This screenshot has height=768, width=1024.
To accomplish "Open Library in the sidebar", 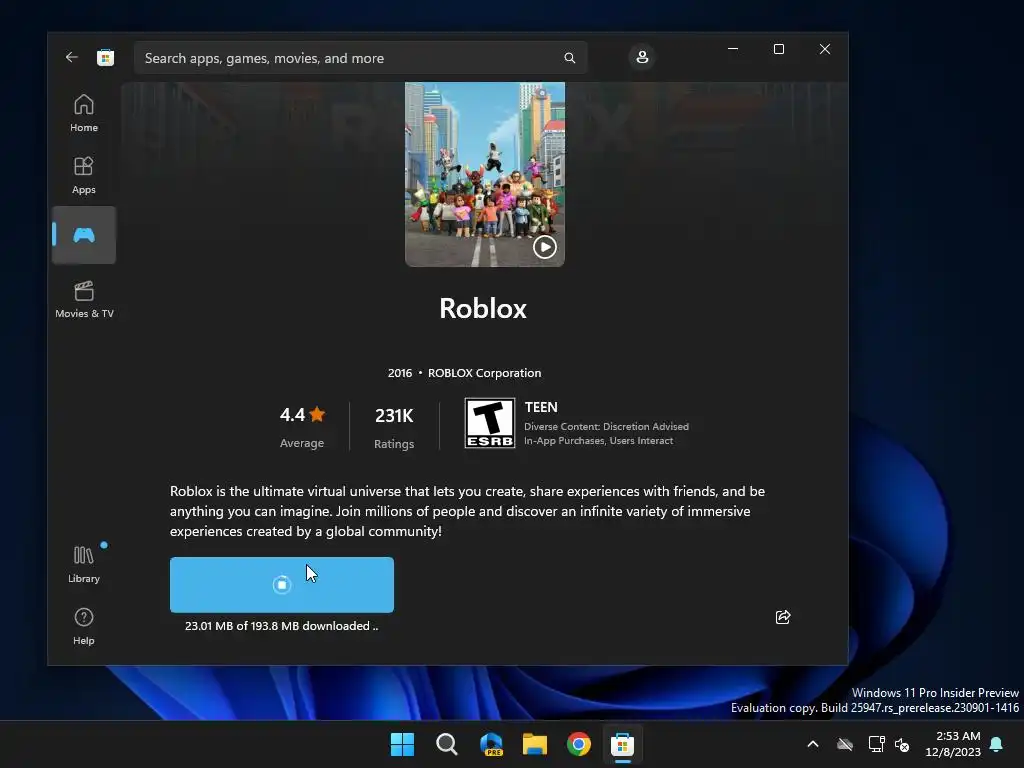I will point(84,564).
